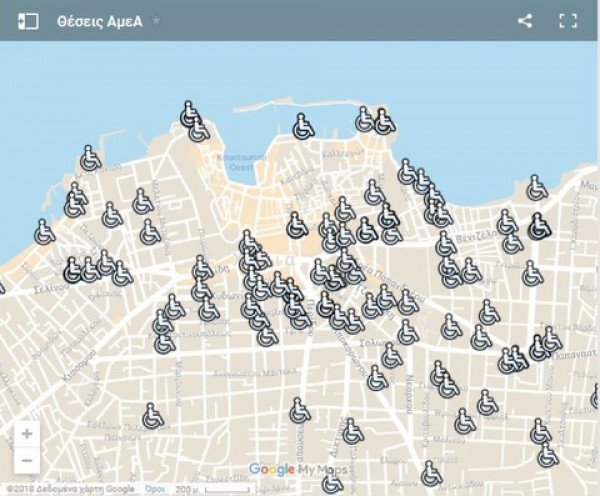Open the map legend side panel
Image resolution: width=600 pixels, height=496 pixels.
(x=28, y=21)
